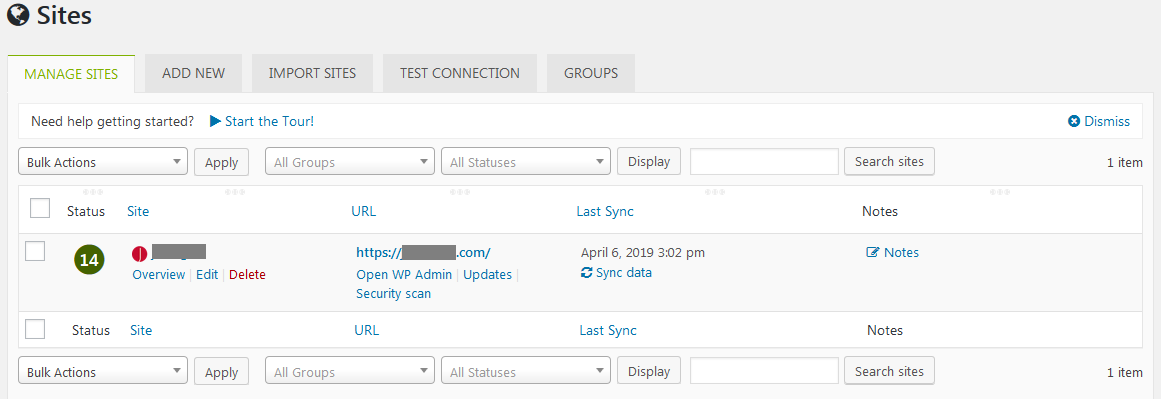Click the red site favicon icon
1161x399 pixels.
click(139, 253)
